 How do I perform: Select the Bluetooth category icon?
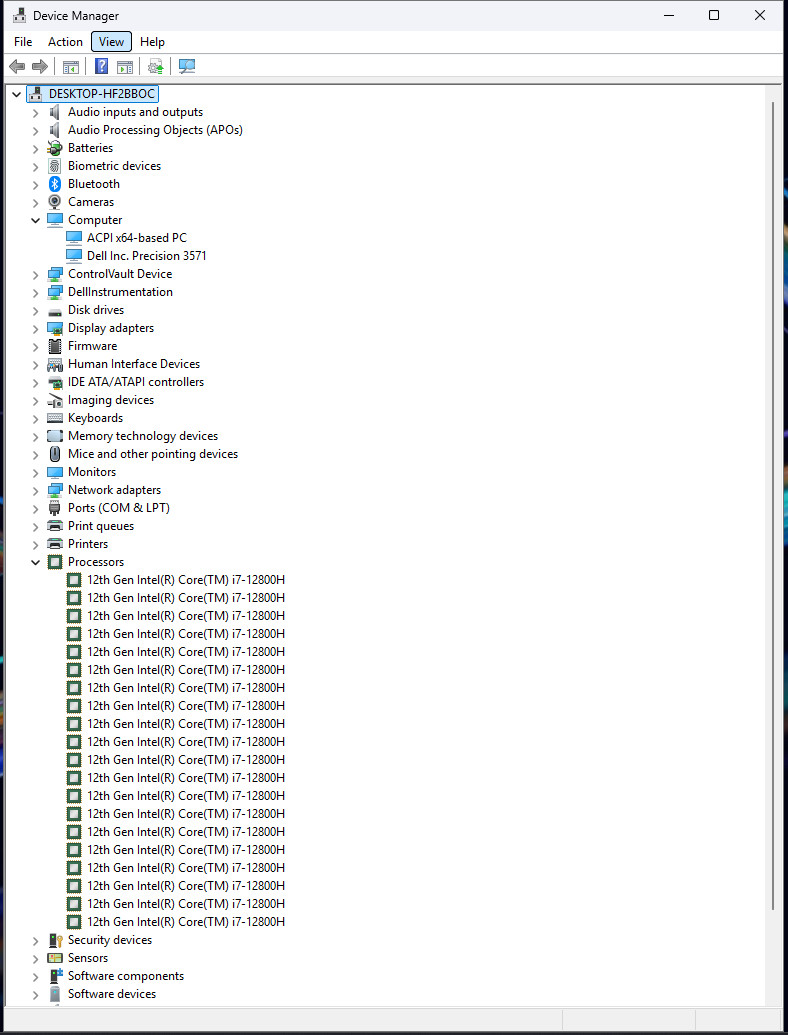click(55, 184)
